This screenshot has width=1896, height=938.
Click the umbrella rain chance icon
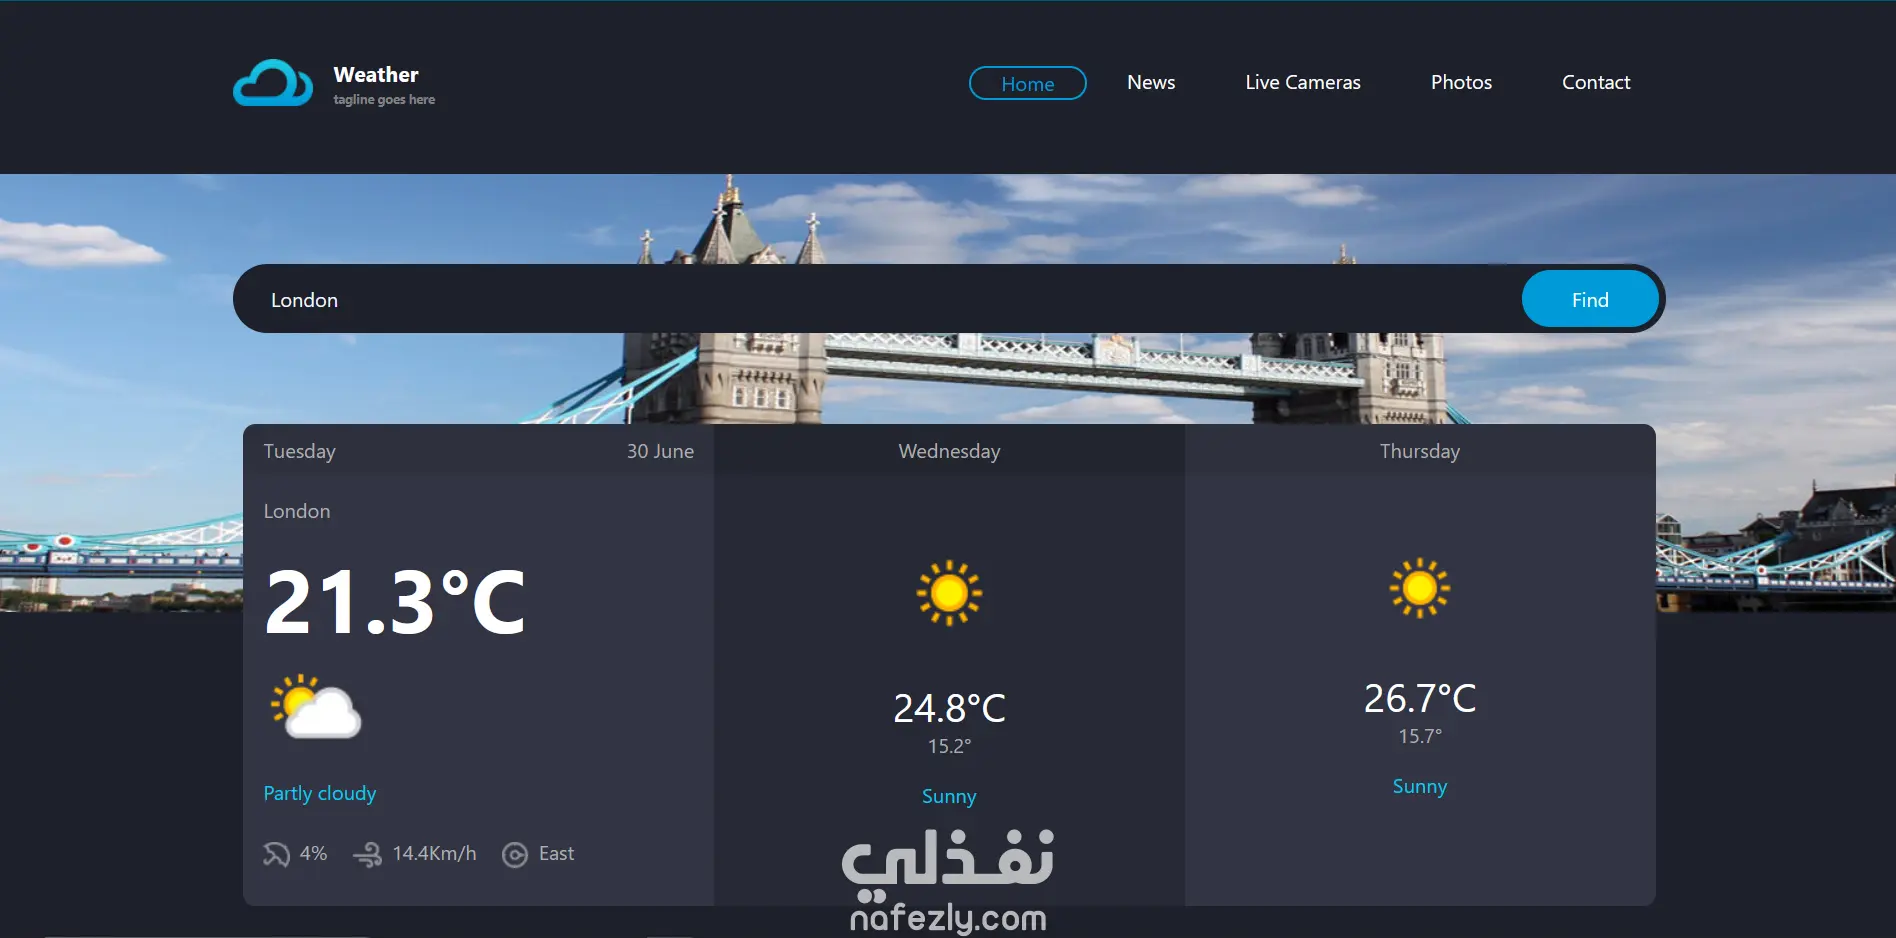[x=276, y=854]
